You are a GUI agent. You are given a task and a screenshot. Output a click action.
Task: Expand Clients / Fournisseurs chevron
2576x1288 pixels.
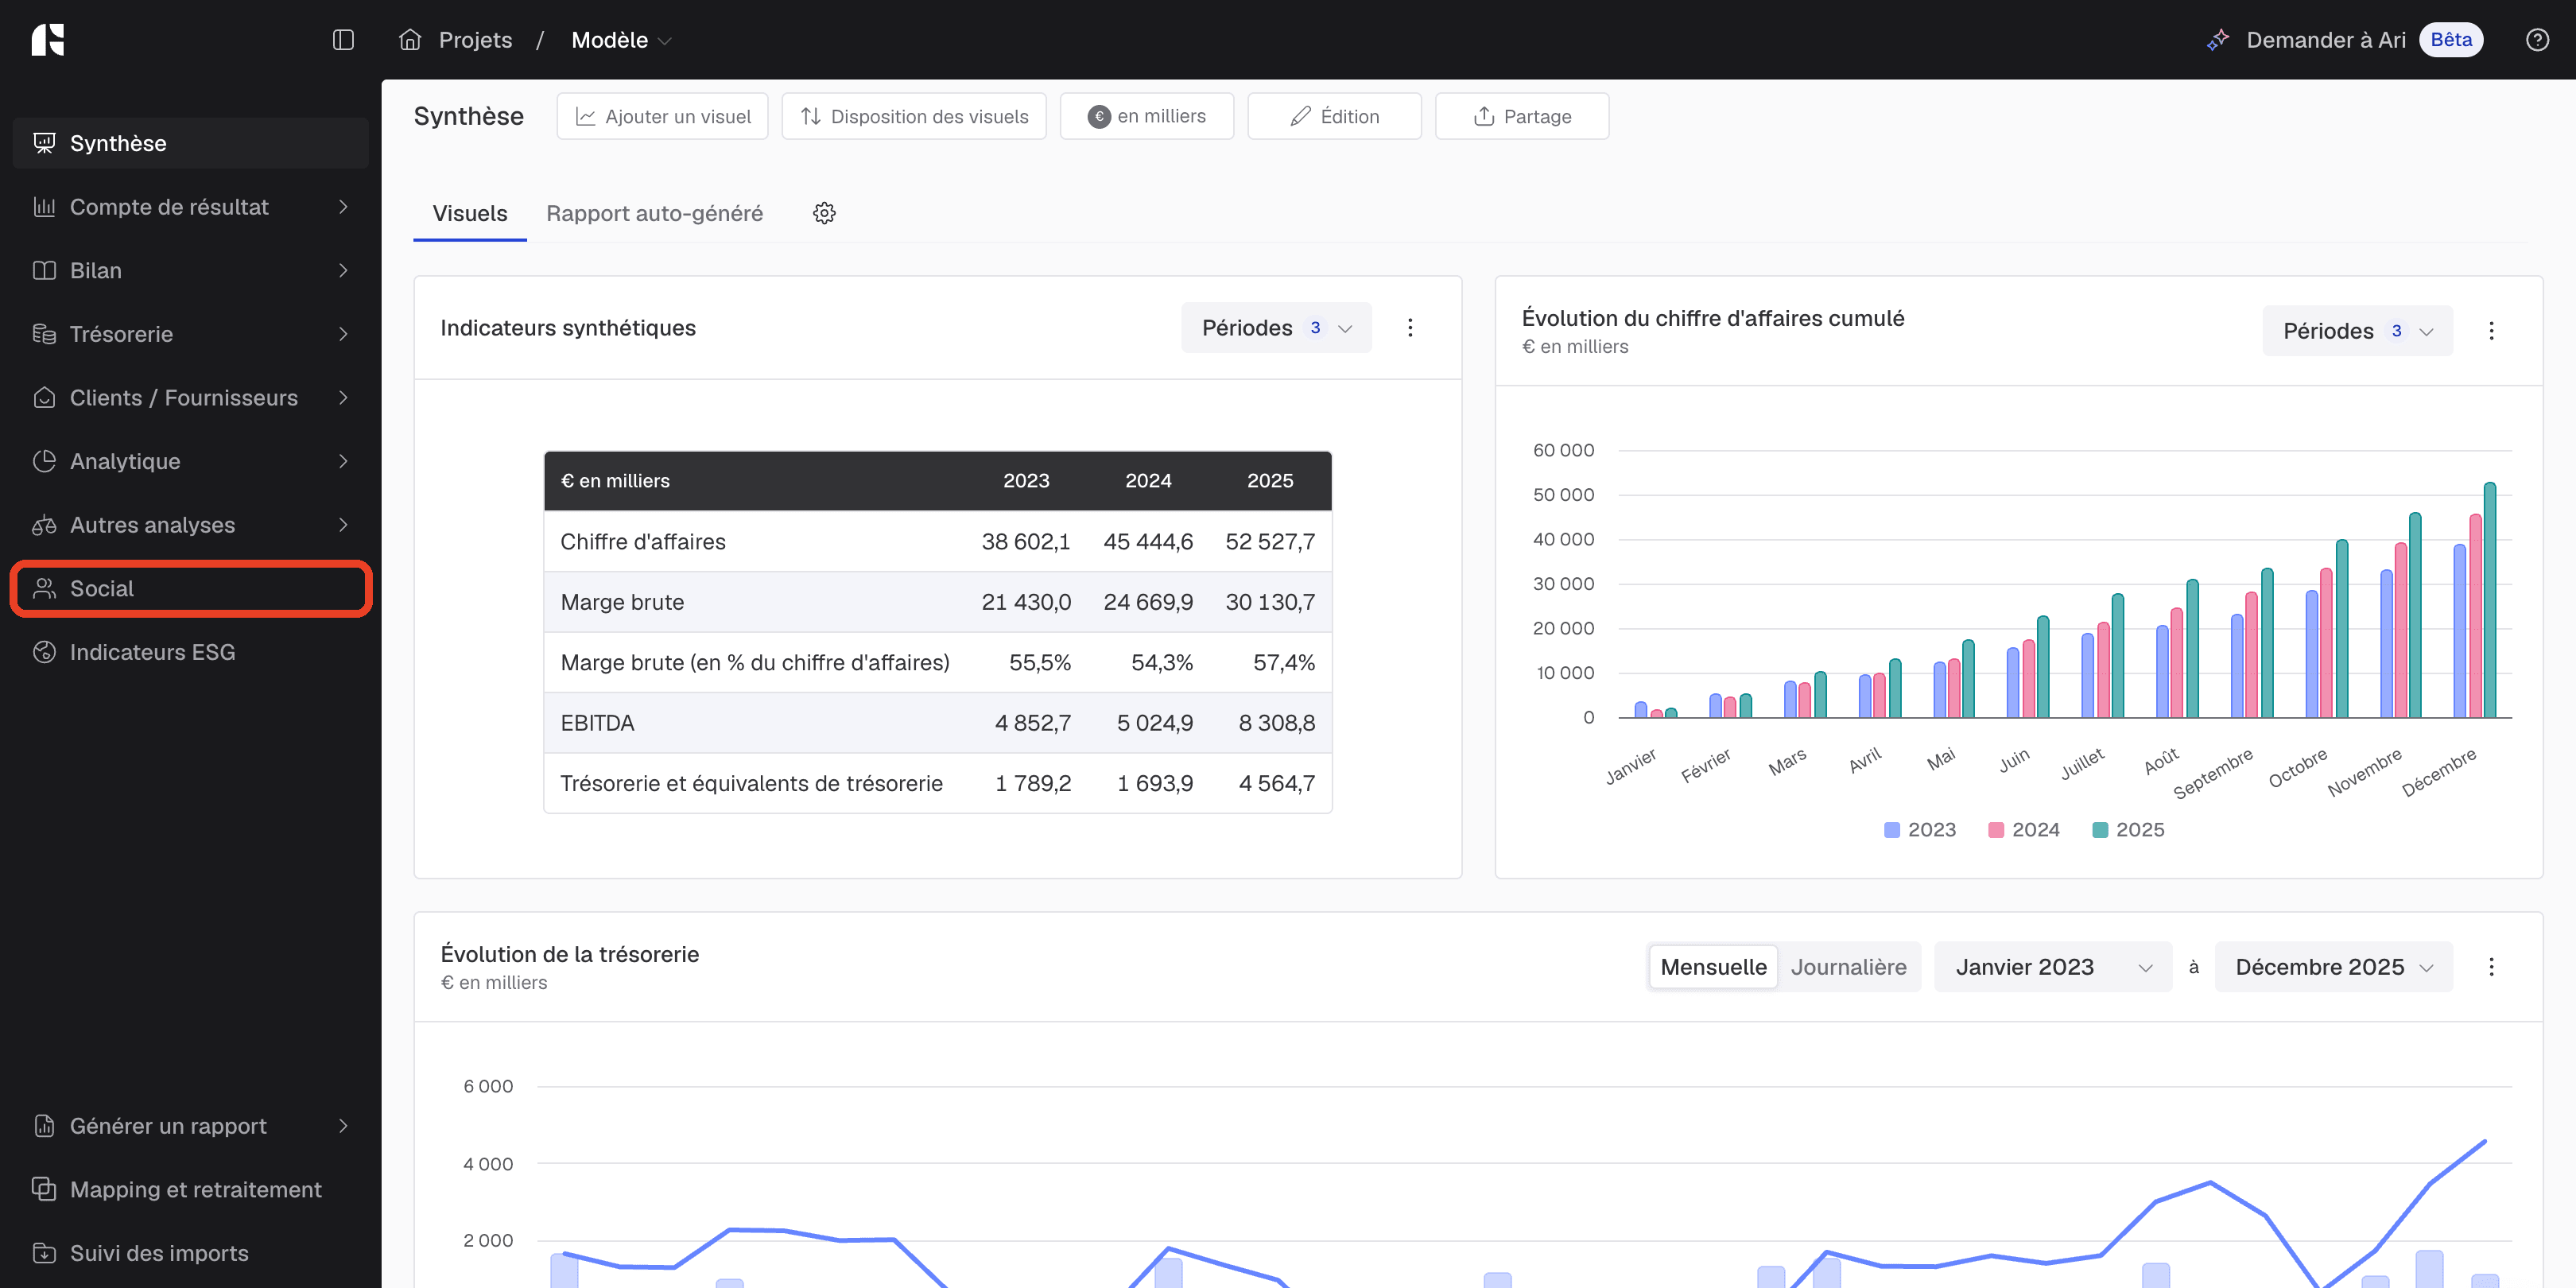pyautogui.click(x=343, y=398)
